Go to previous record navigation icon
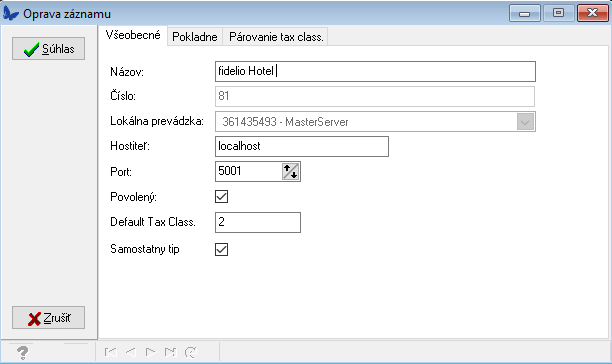Image resolution: width=612 pixels, height=364 pixels. pos(131,352)
